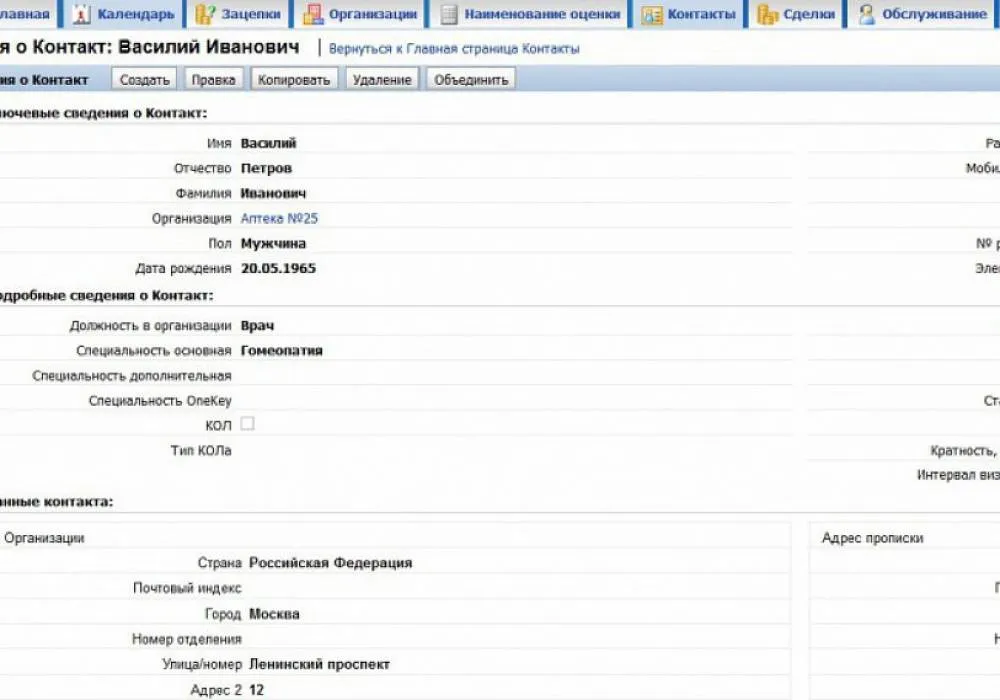Click the city value Москва
The width and height of the screenshot is (1000, 700).
click(274, 614)
